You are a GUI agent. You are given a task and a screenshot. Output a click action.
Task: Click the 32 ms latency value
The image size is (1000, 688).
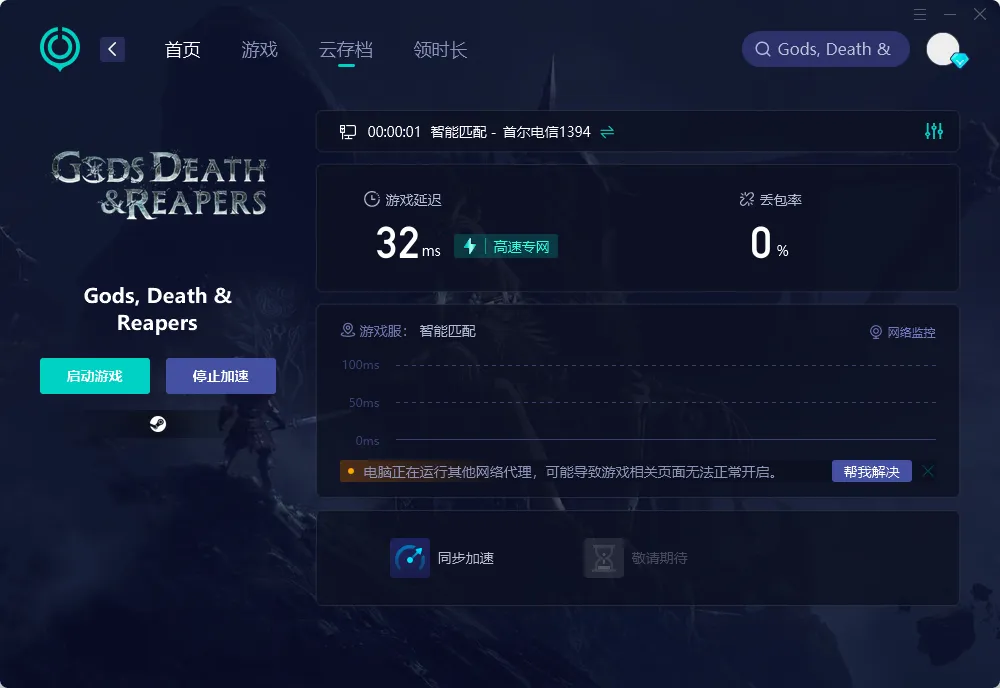tap(408, 243)
